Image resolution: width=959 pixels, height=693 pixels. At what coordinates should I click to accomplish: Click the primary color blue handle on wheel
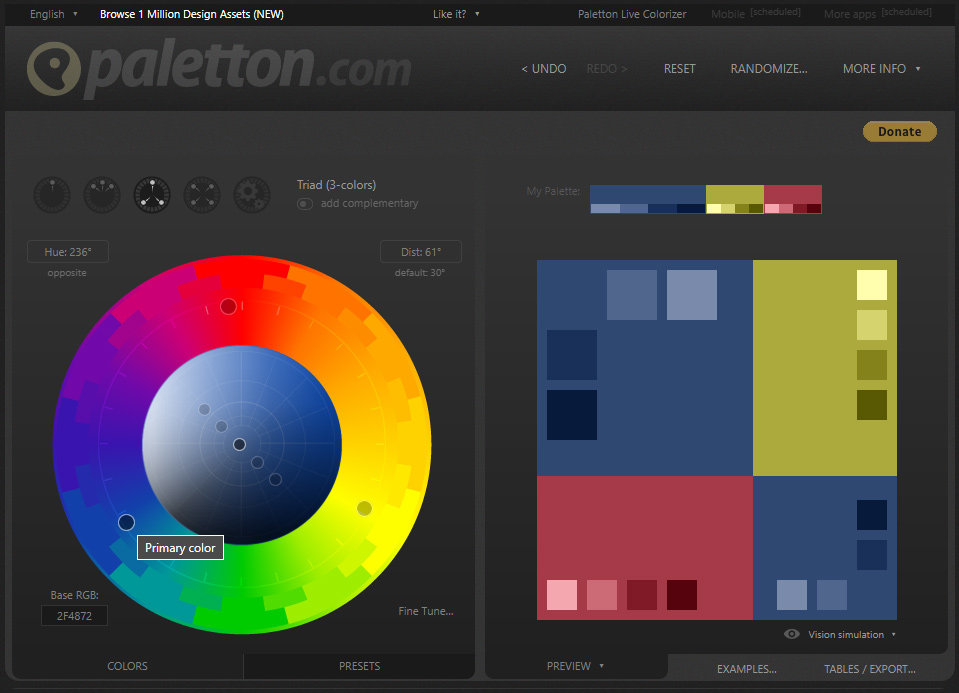(x=126, y=522)
